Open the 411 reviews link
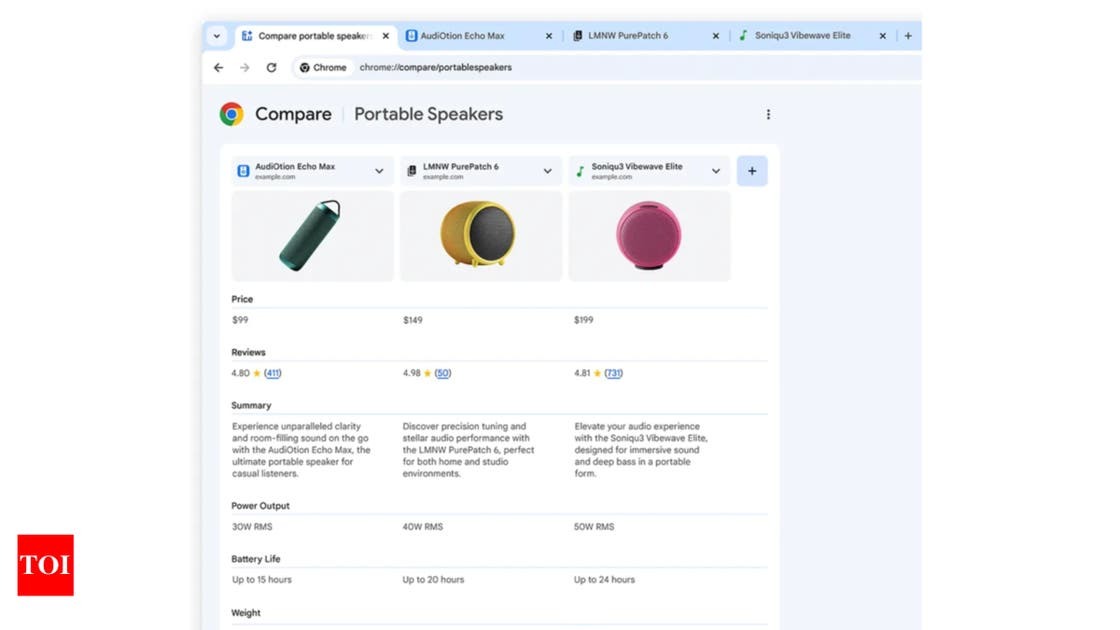Image resolution: width=1120 pixels, height=630 pixels. (x=273, y=373)
